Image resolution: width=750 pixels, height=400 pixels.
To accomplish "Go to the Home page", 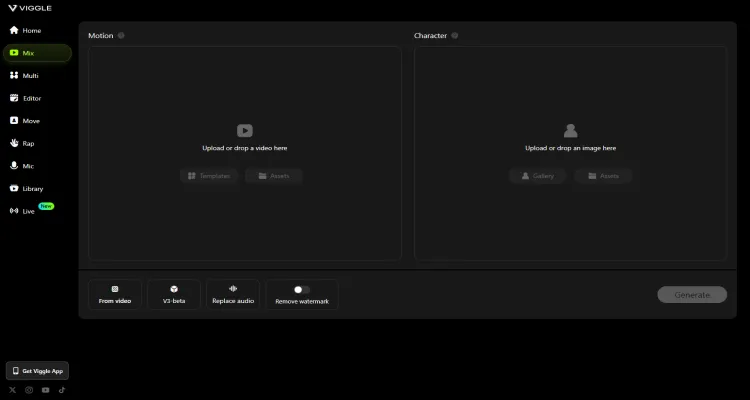I will 31,30.
